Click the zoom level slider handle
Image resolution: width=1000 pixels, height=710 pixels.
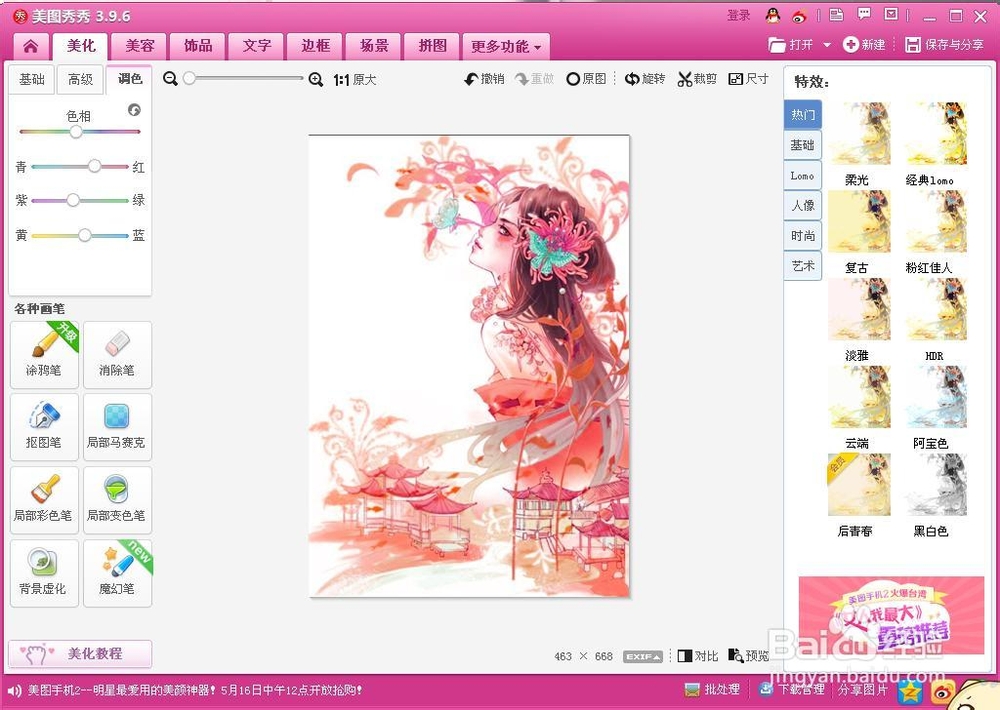coord(189,78)
